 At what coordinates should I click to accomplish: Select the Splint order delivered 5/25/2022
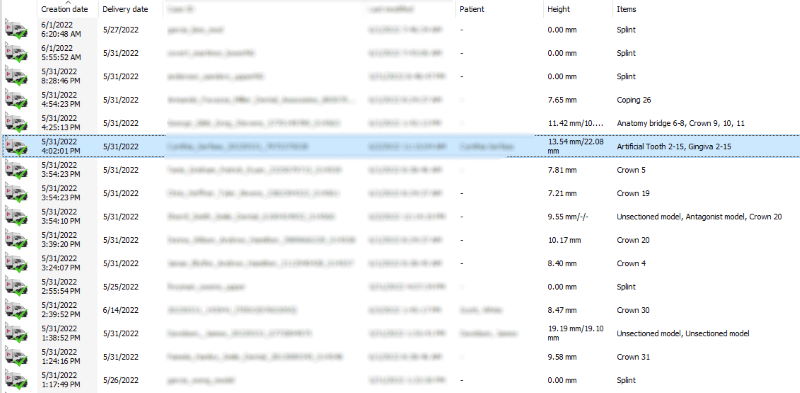[x=400, y=287]
